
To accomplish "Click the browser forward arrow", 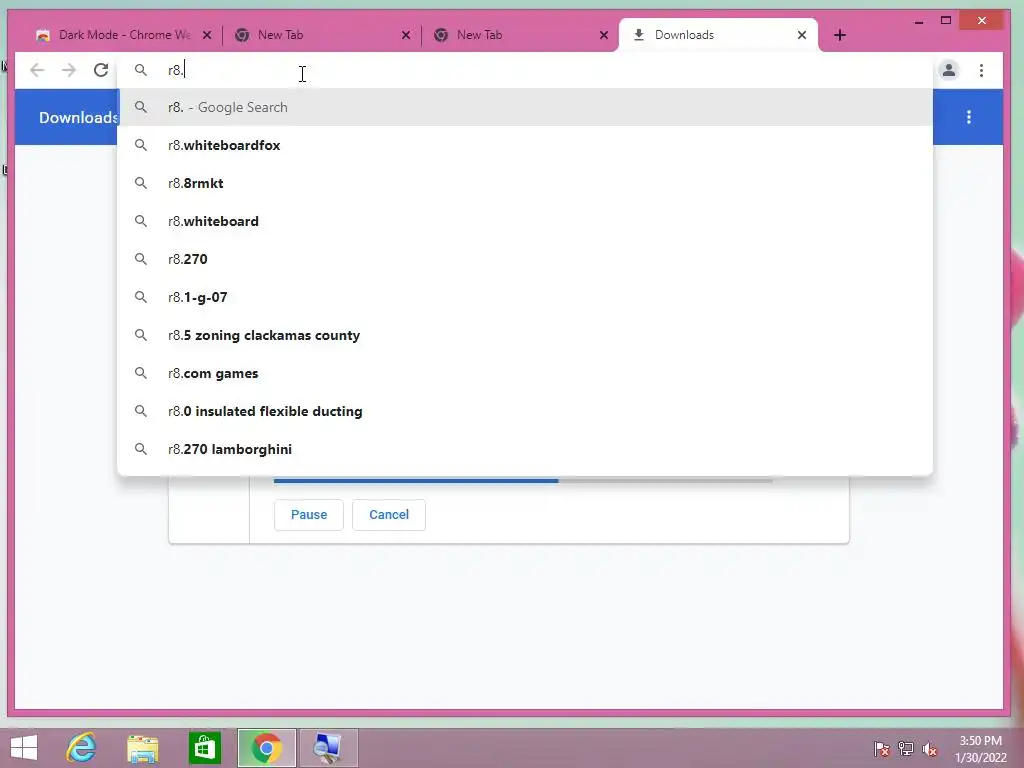I will pyautogui.click(x=69, y=70).
